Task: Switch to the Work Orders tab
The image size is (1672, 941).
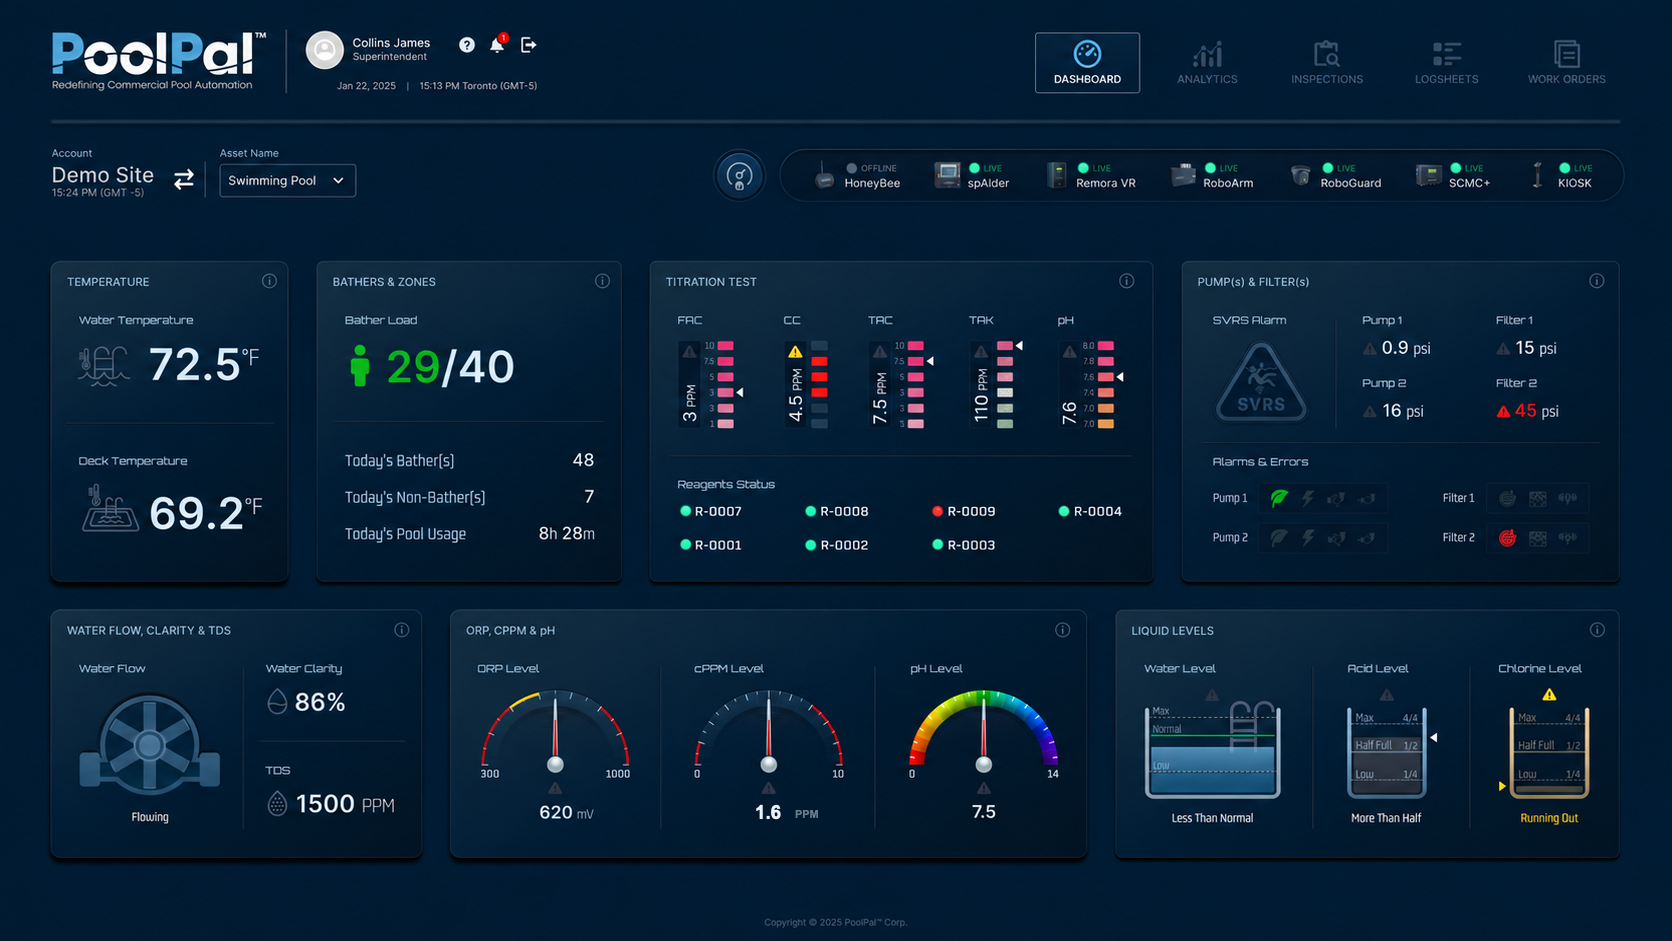Action: point(1566,63)
